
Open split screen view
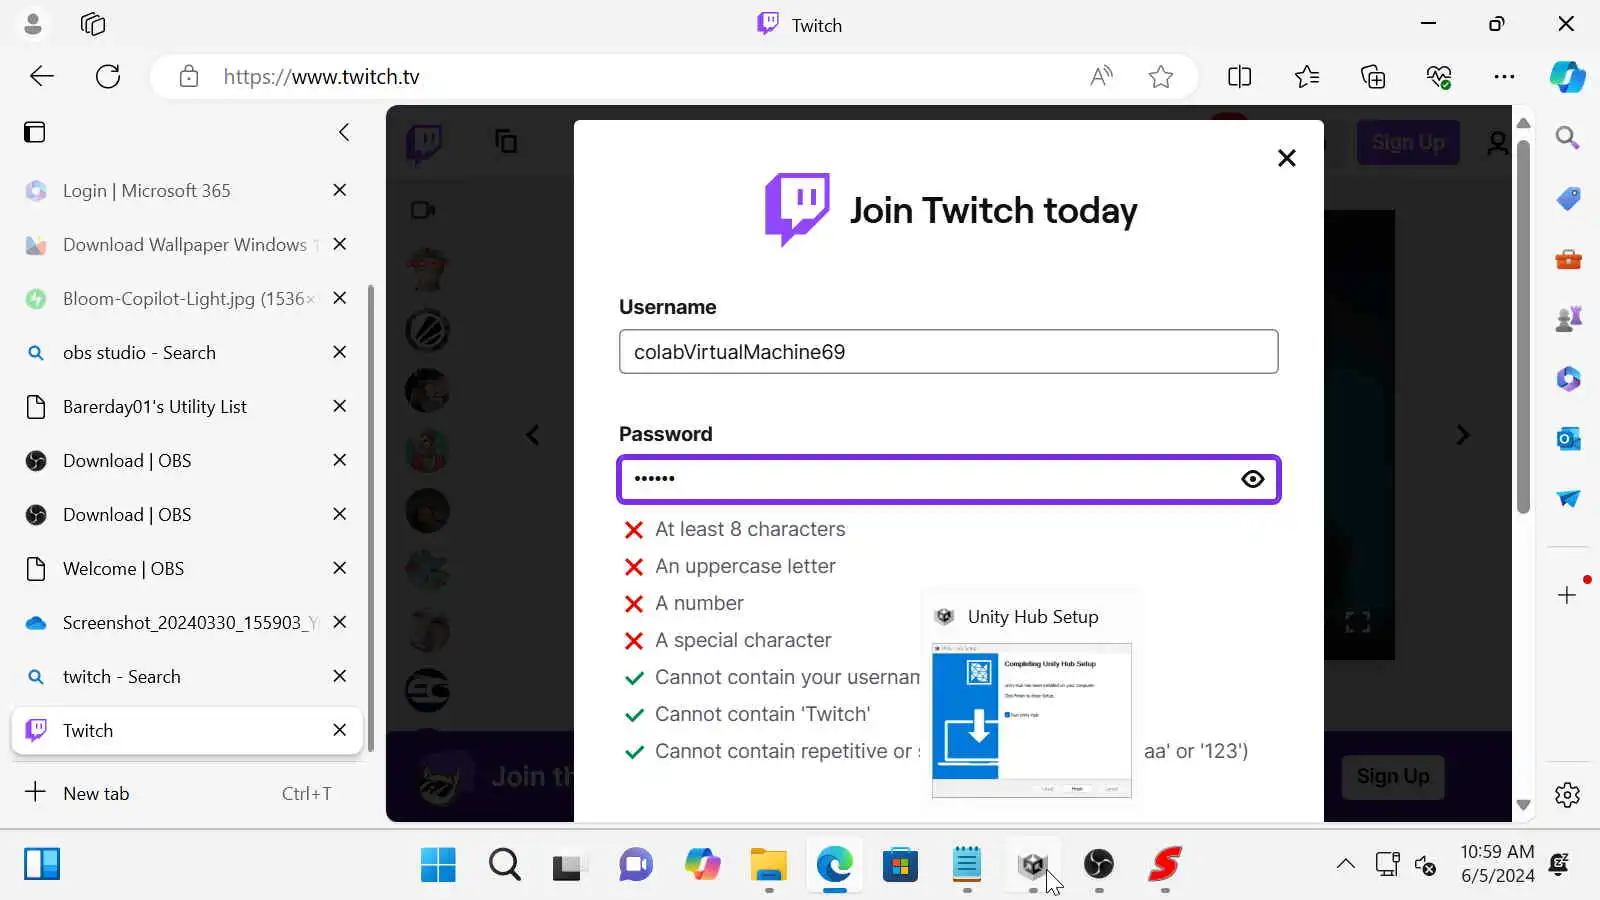coord(1239,76)
